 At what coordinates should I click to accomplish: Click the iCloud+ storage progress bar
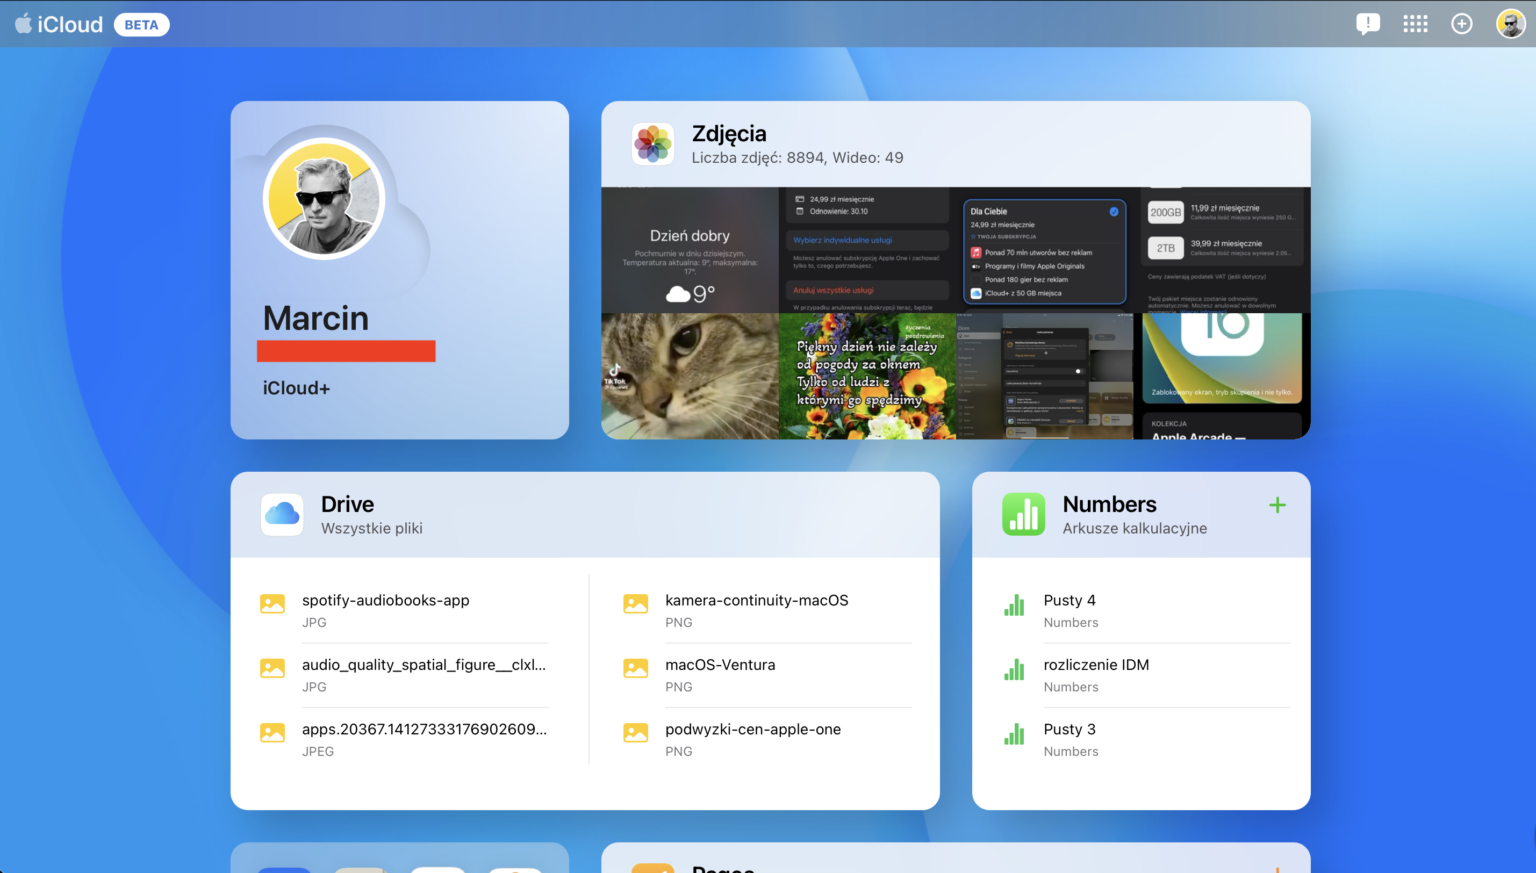(346, 350)
